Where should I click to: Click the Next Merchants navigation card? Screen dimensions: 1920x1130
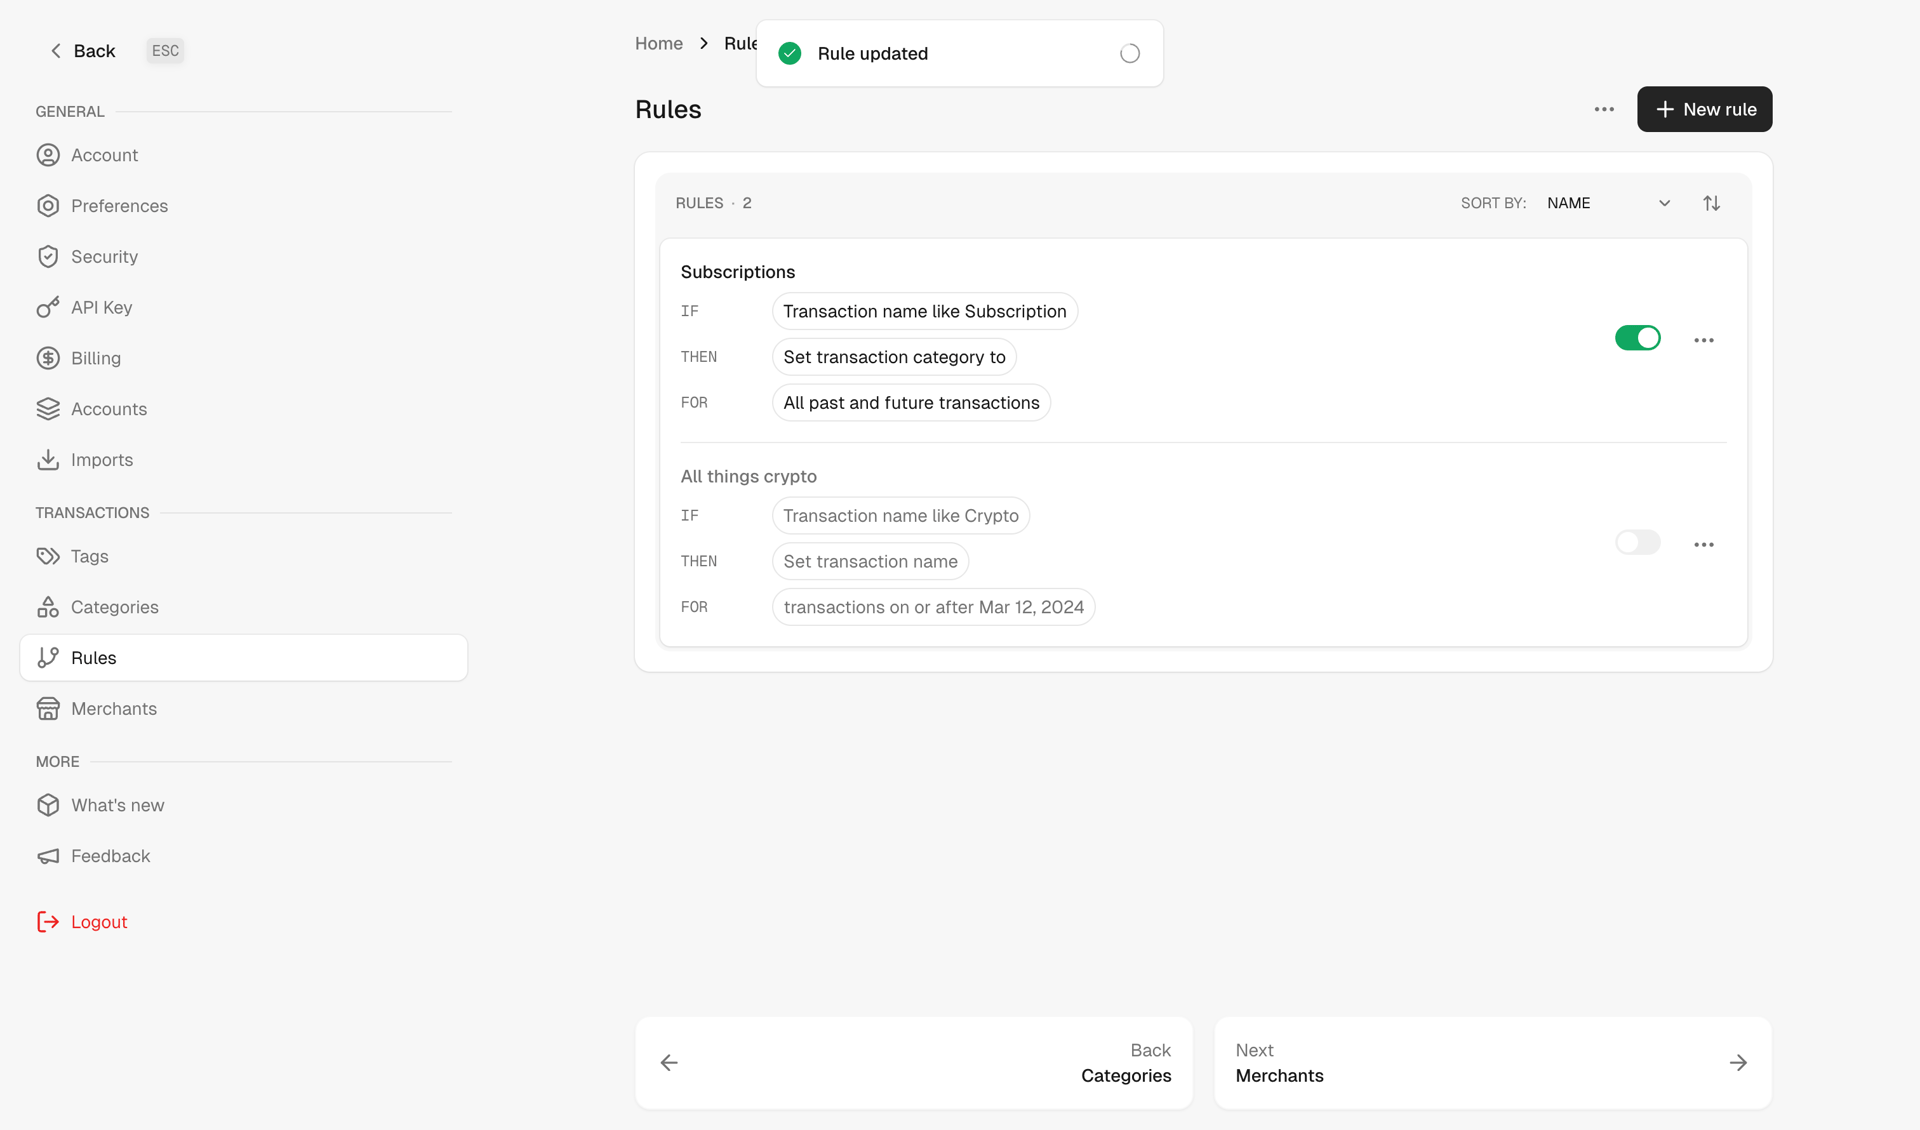coord(1492,1062)
